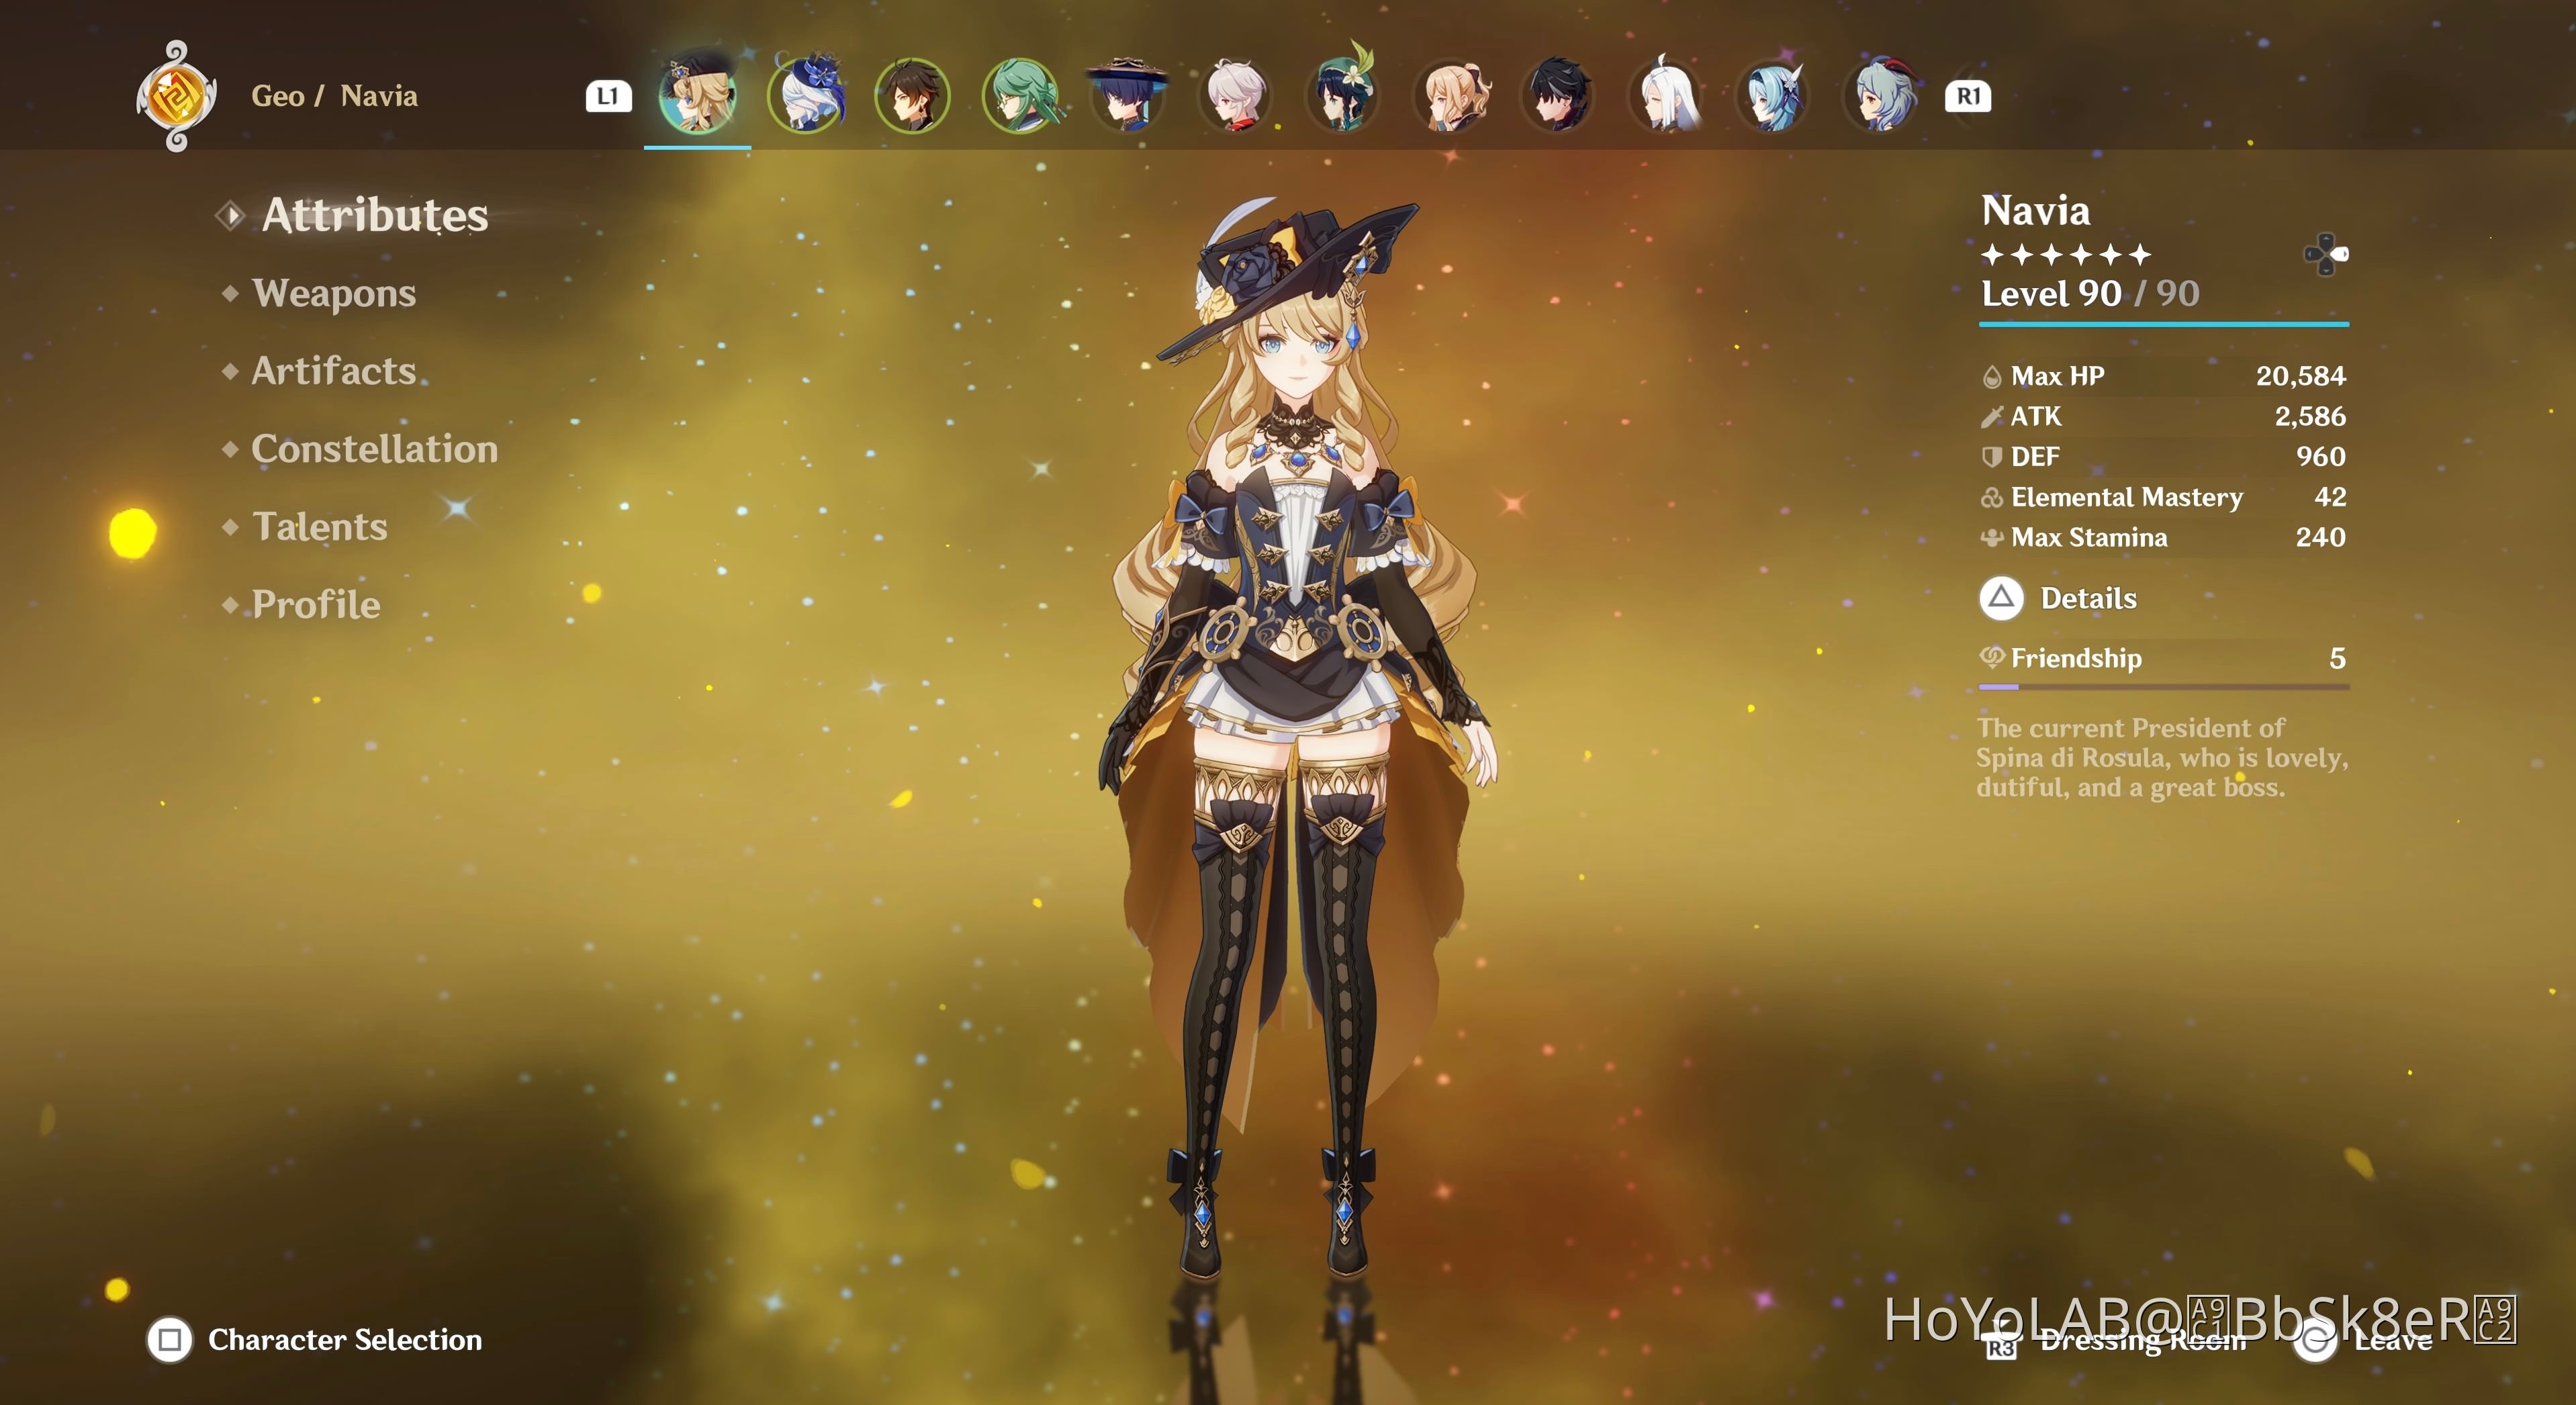Click the DEF shield icon
The height and width of the screenshot is (1405, 2576).
pos(1991,457)
